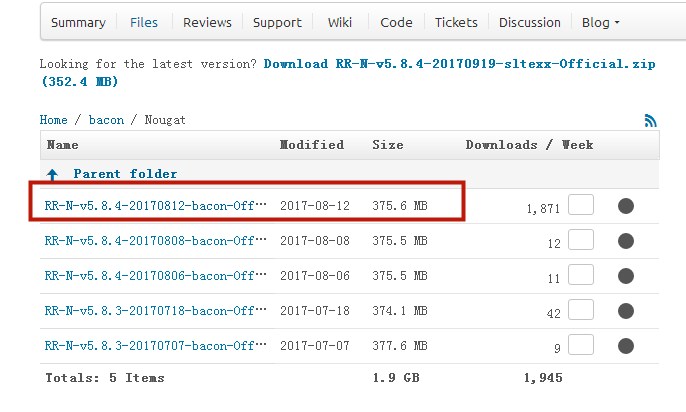
Task: Go to the Wiki tab
Action: (340, 22)
